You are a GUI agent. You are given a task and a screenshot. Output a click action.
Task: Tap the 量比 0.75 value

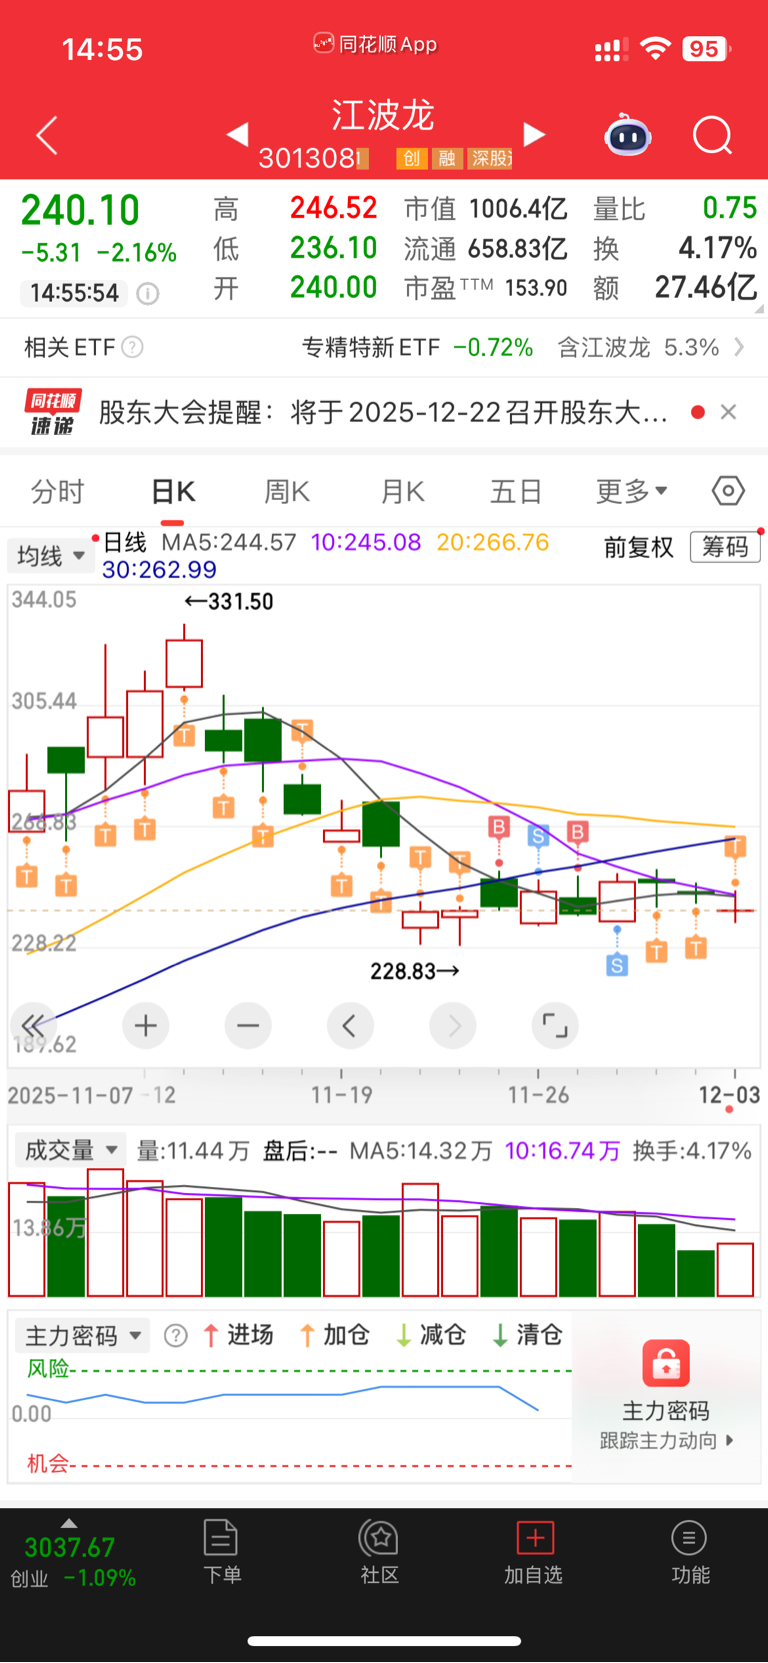point(675,208)
